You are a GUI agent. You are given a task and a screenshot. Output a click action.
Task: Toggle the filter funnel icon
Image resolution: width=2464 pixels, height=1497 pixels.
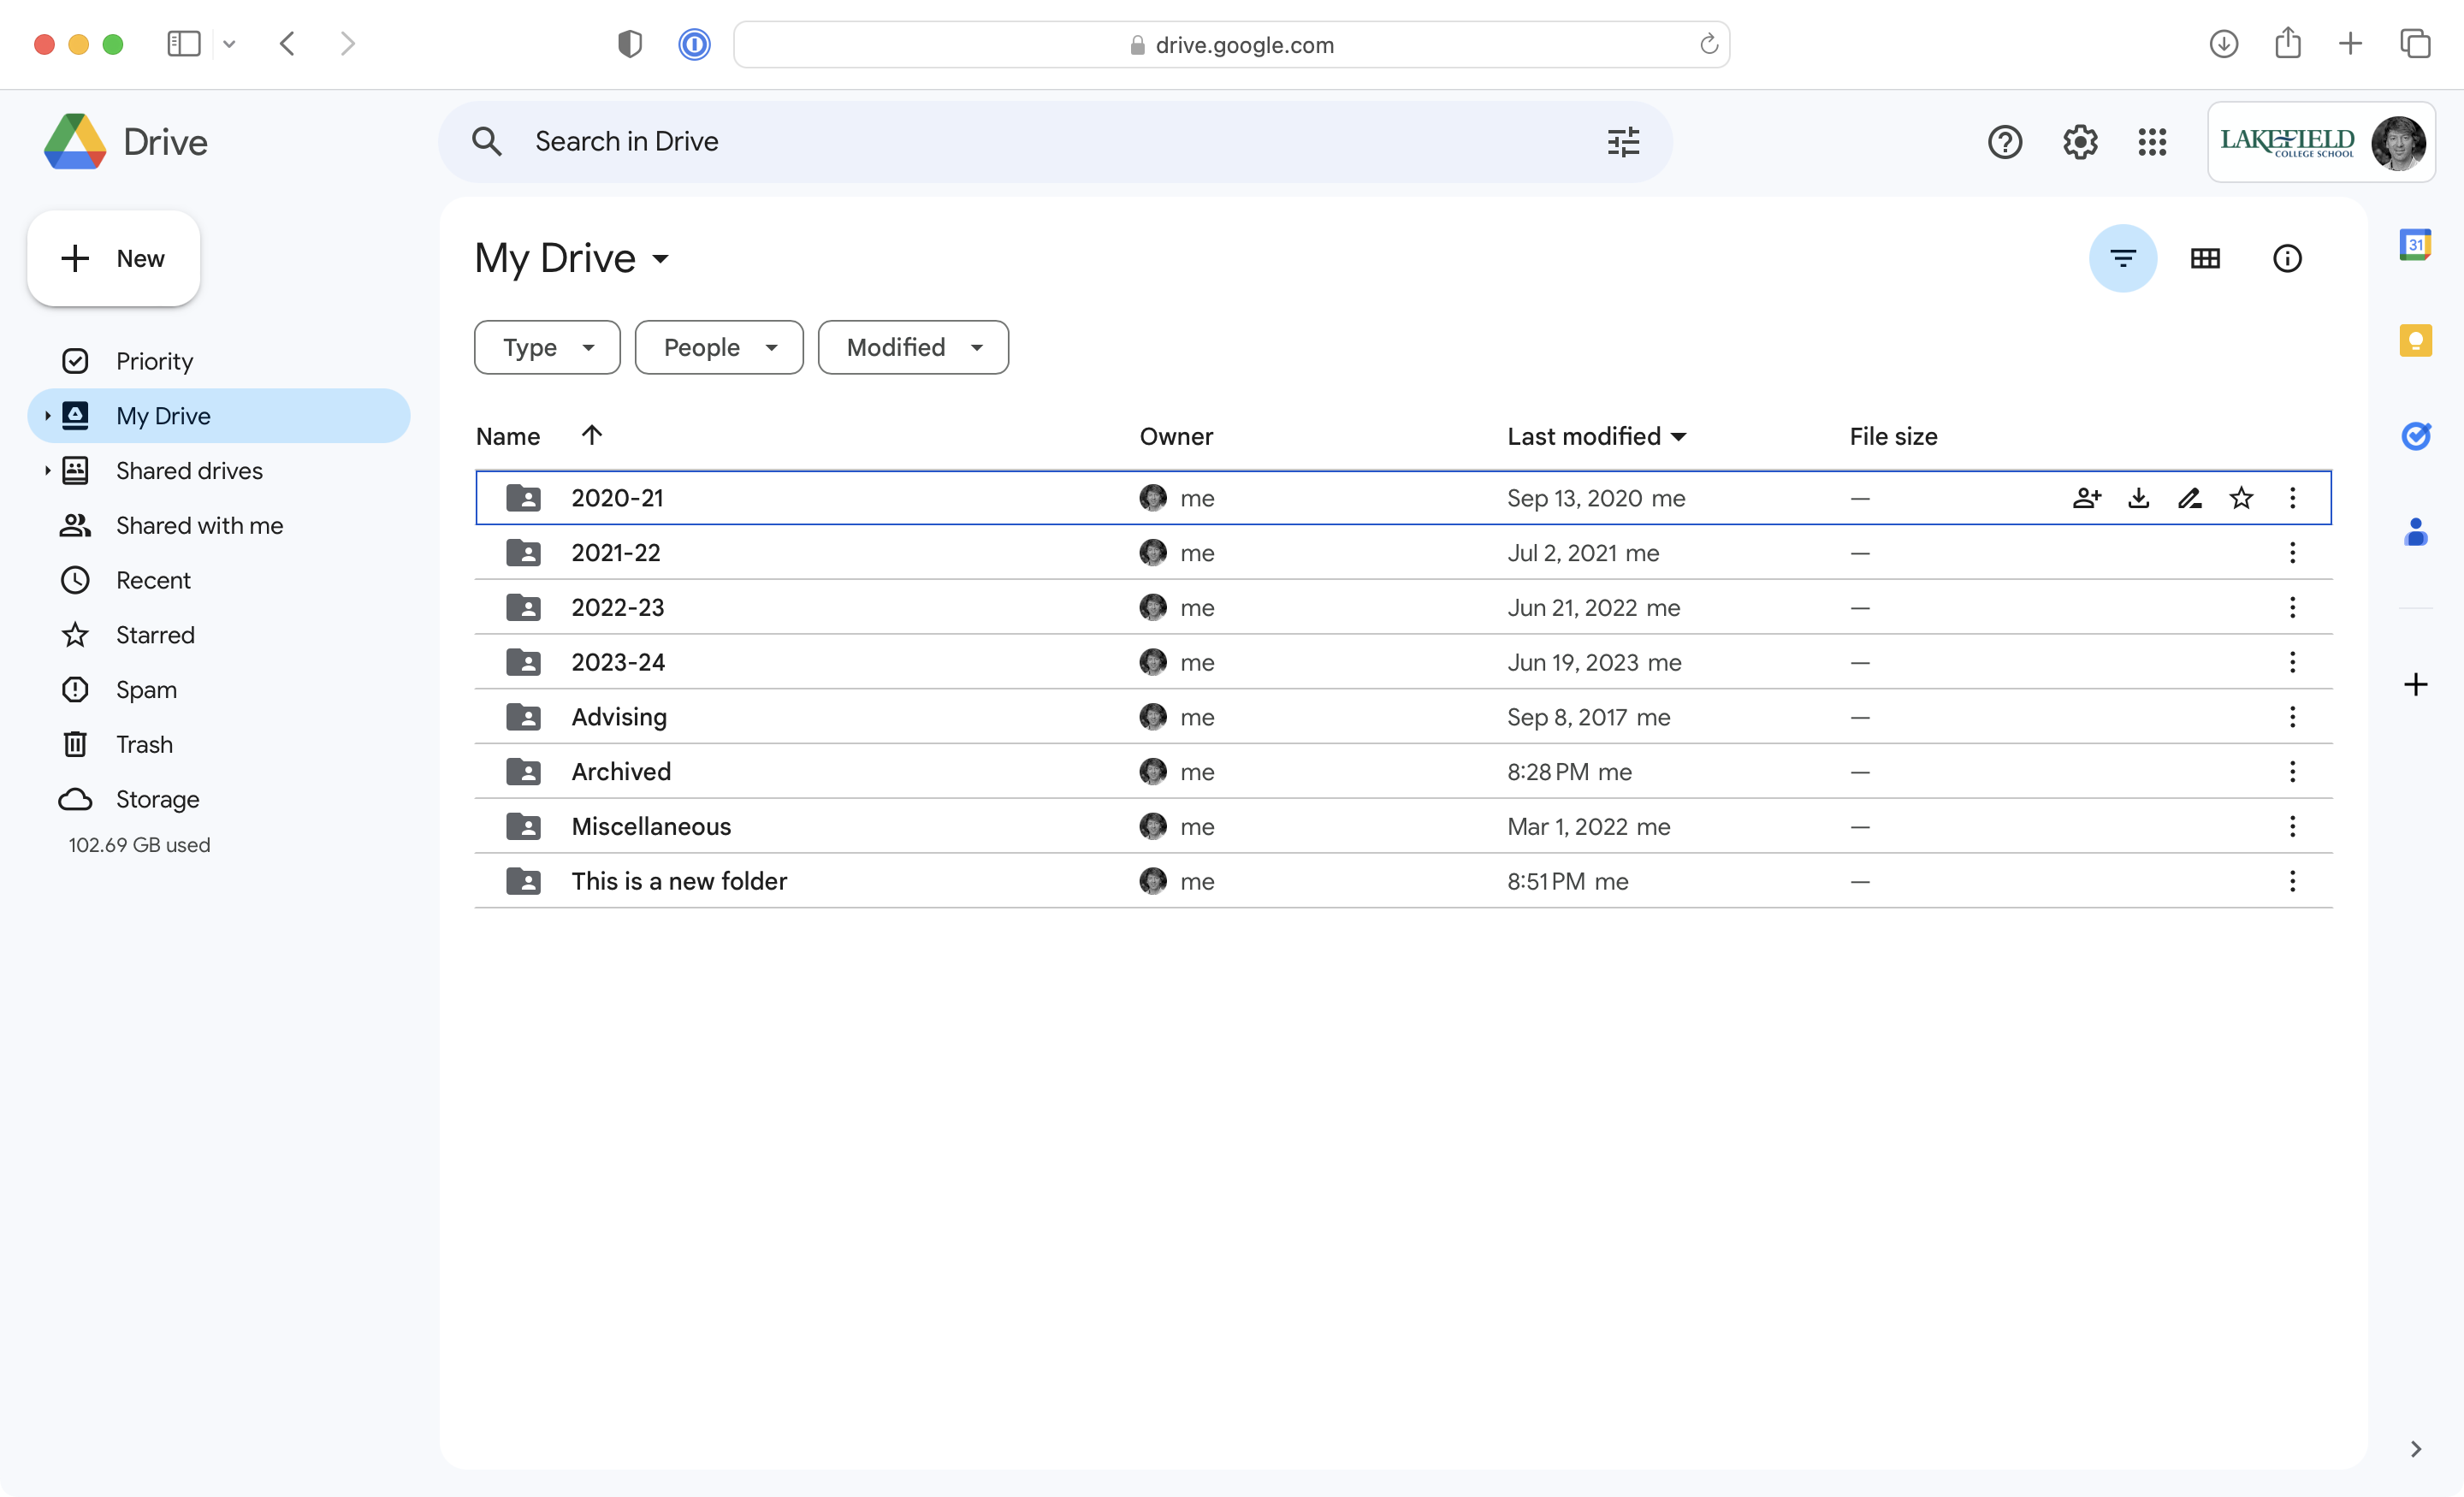click(2123, 258)
